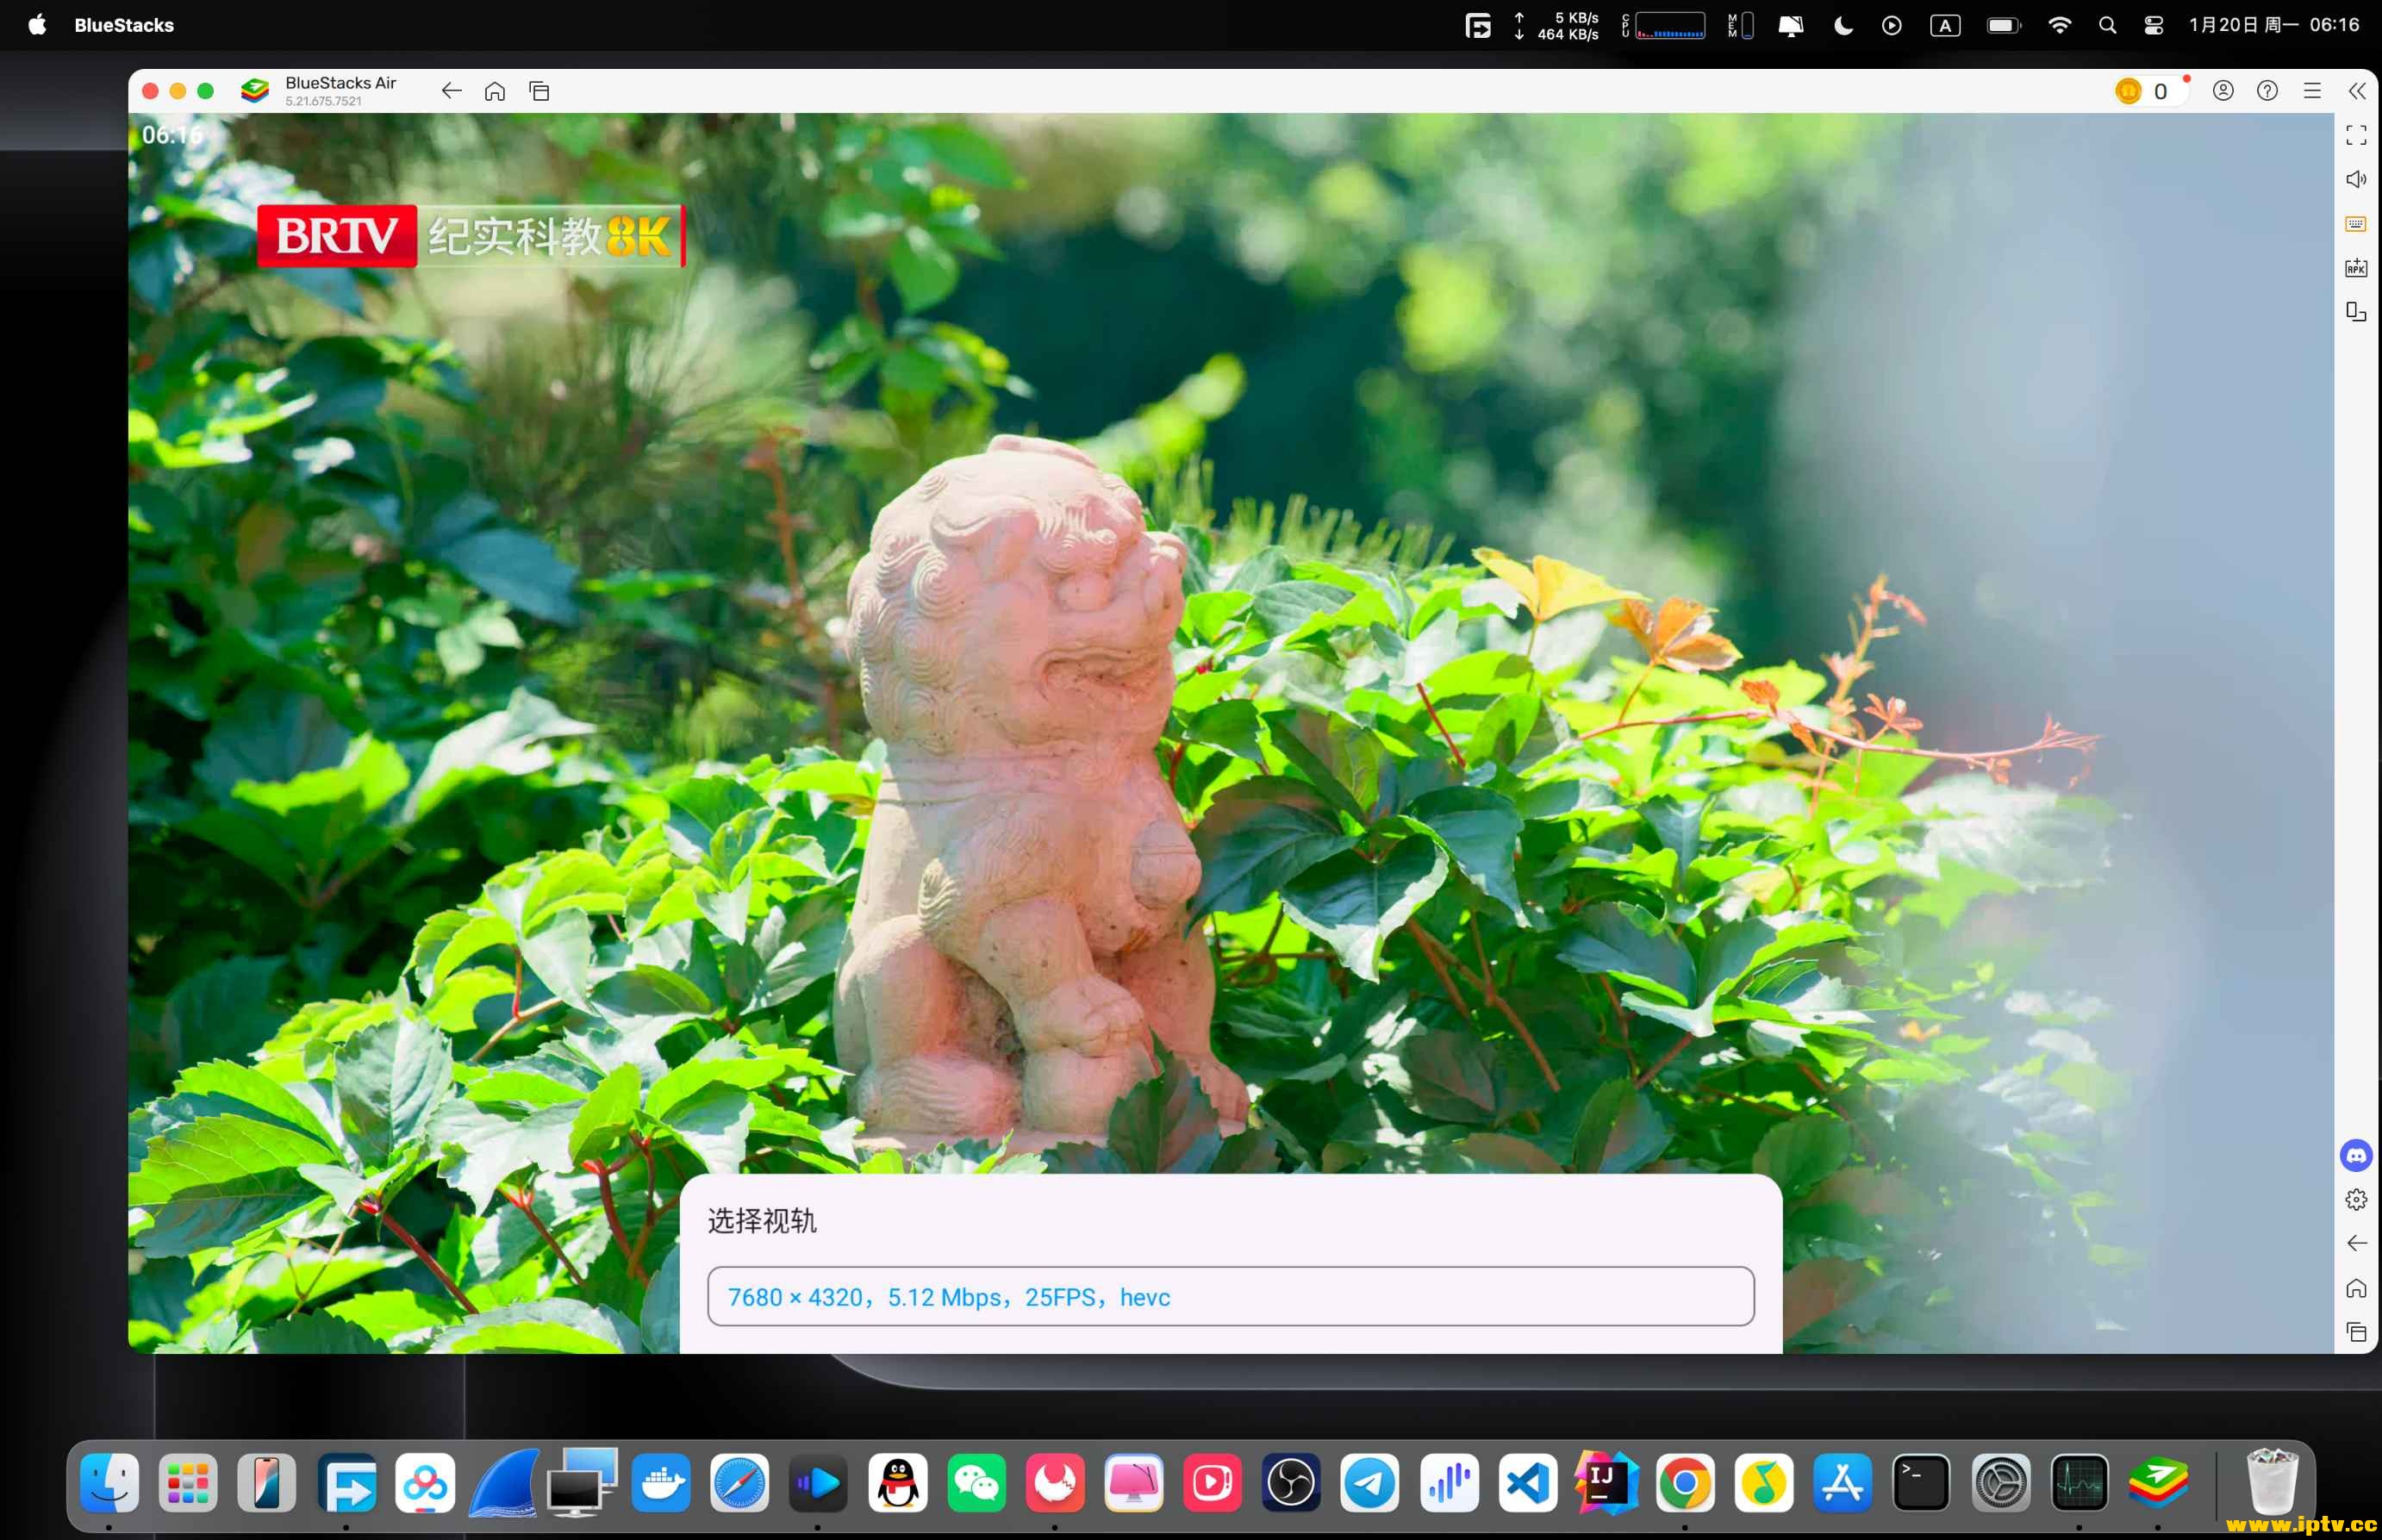Click the home icon in side toolbar
Screen dimensions: 2382x1540
2356,1288
